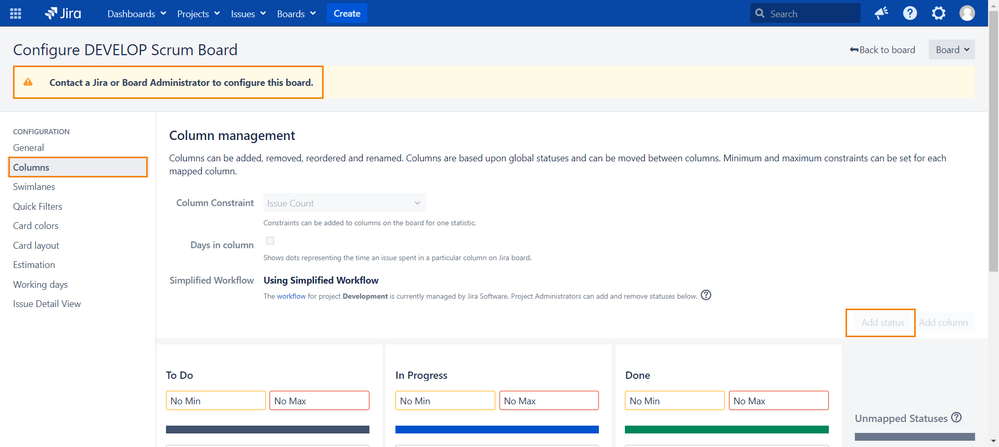Image resolution: width=999 pixels, height=447 pixels.
Task: Click the Unmapped Statuses help icon
Action: 956,418
